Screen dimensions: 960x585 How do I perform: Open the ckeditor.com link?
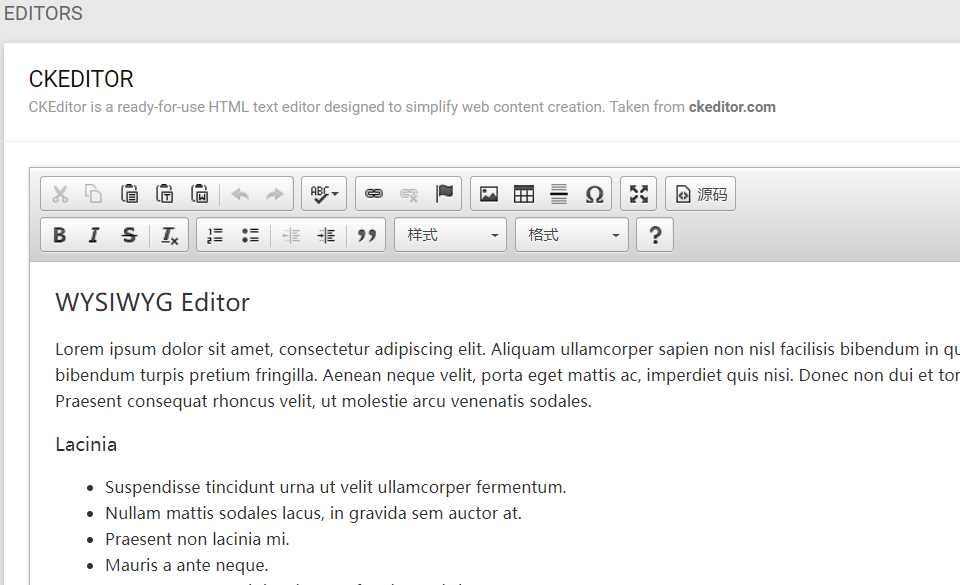[x=732, y=107]
